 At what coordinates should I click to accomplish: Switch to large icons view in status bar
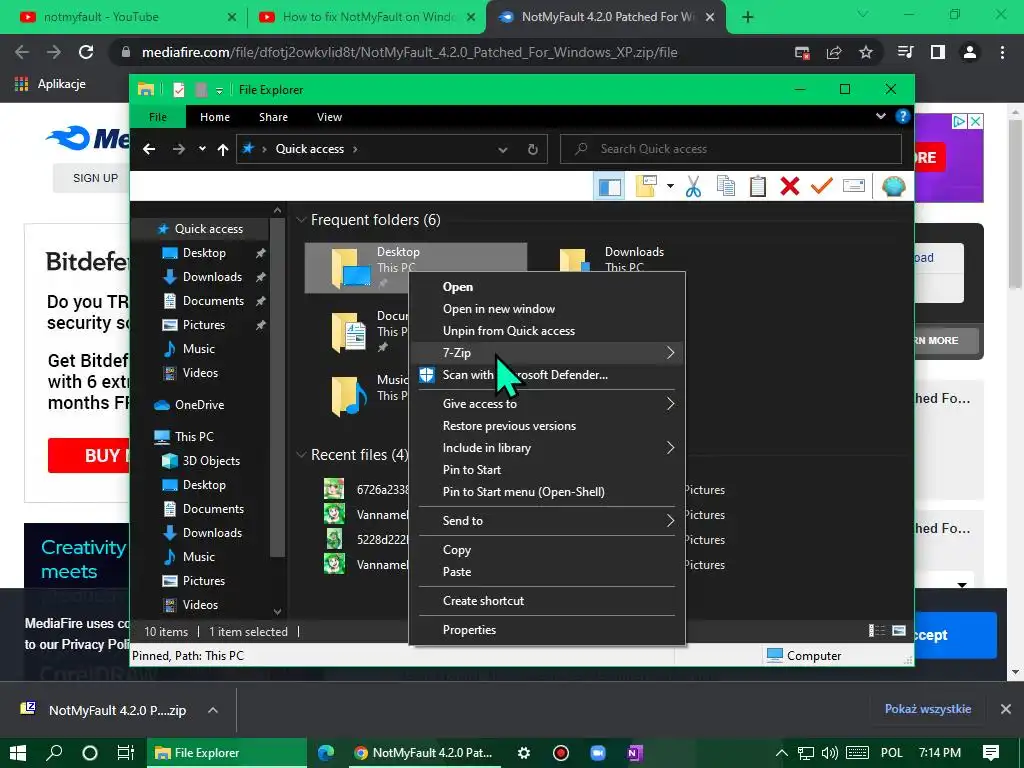[899, 631]
